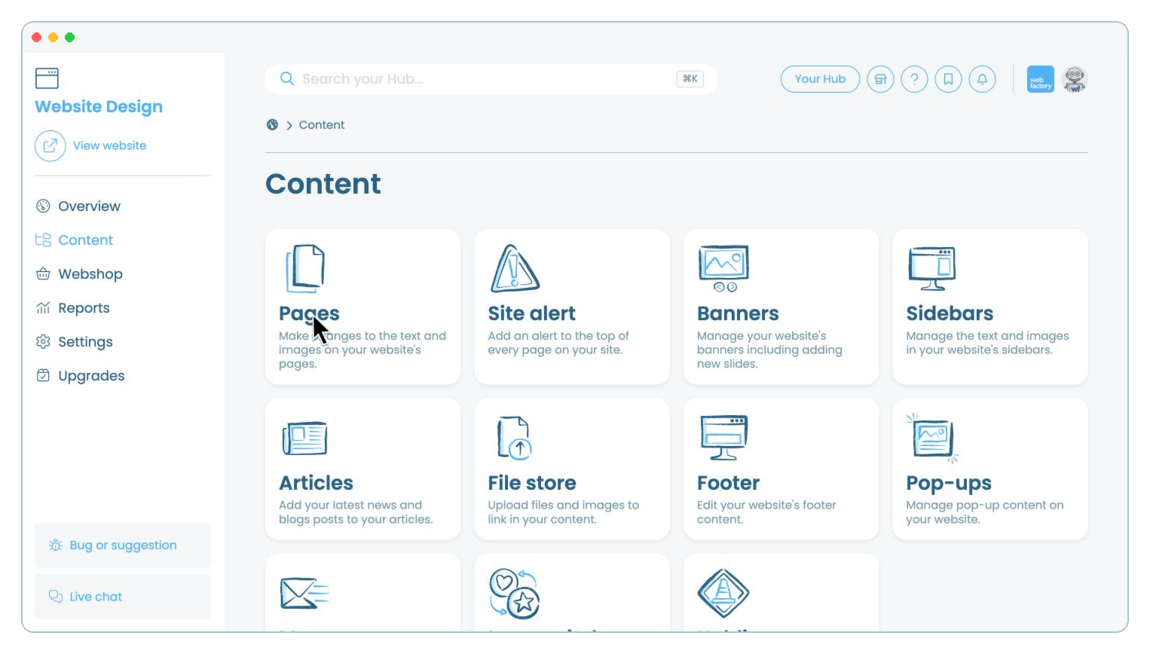The image size is (1150, 654).
Task: Select the Pop-ups image icon
Action: [932, 438]
